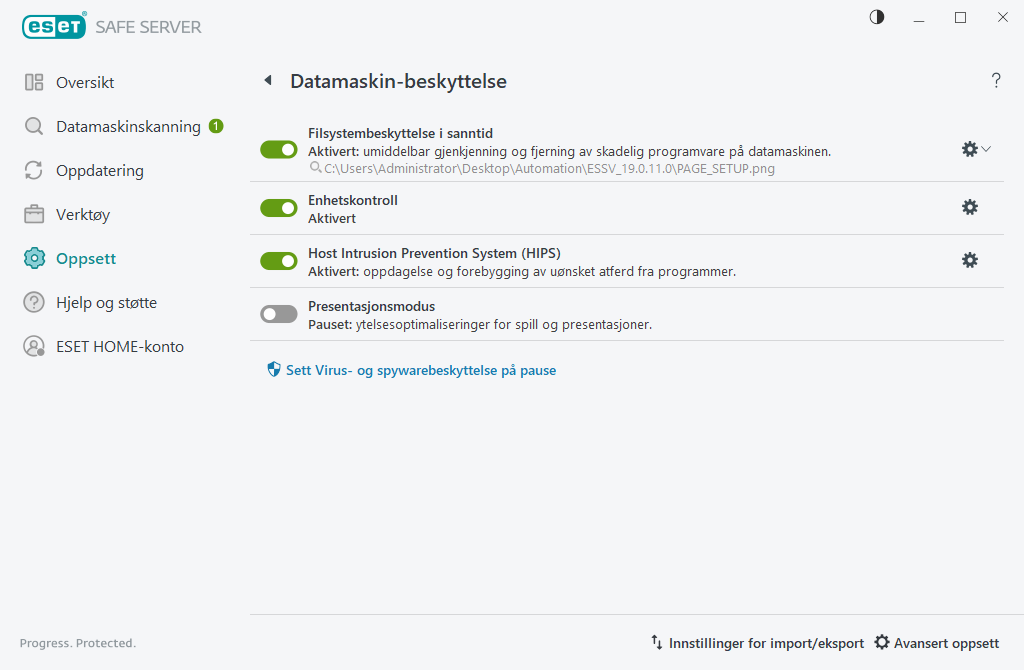Collapse Datamaskin-beskyttelse with the back arrow
The image size is (1024, 670).
coord(267,80)
